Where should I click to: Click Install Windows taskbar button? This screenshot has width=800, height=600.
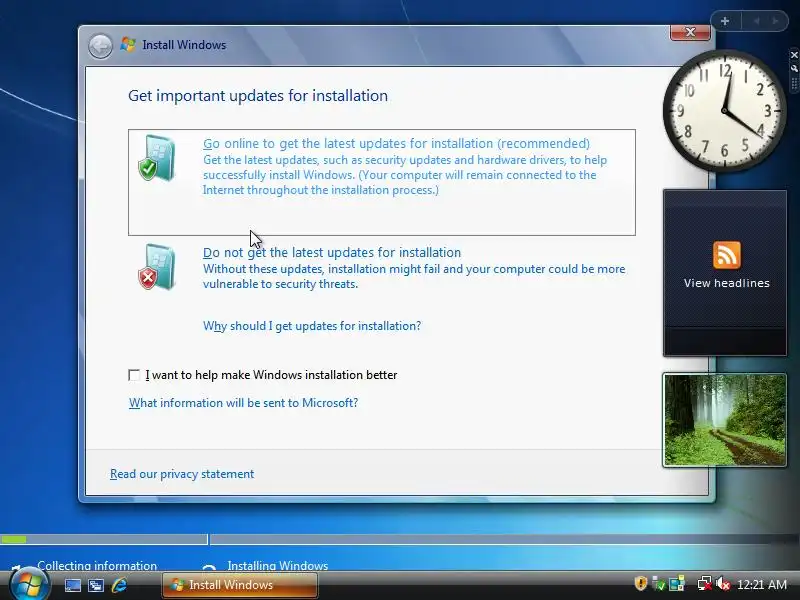pyautogui.click(x=240, y=585)
